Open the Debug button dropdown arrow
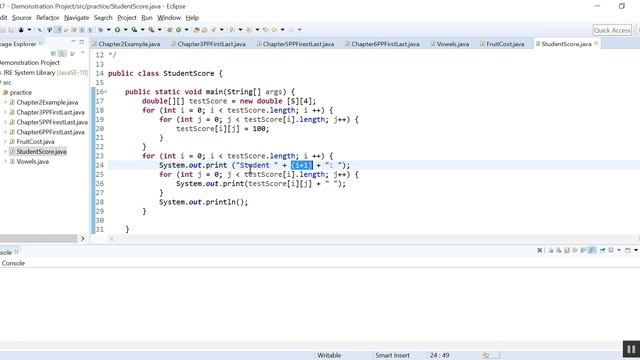The image size is (640, 360). point(109,30)
